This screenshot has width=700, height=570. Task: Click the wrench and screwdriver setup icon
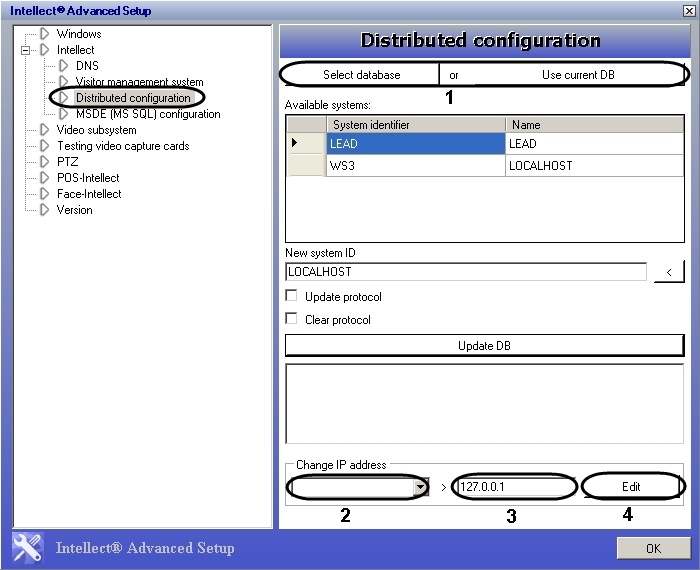[x=28, y=548]
